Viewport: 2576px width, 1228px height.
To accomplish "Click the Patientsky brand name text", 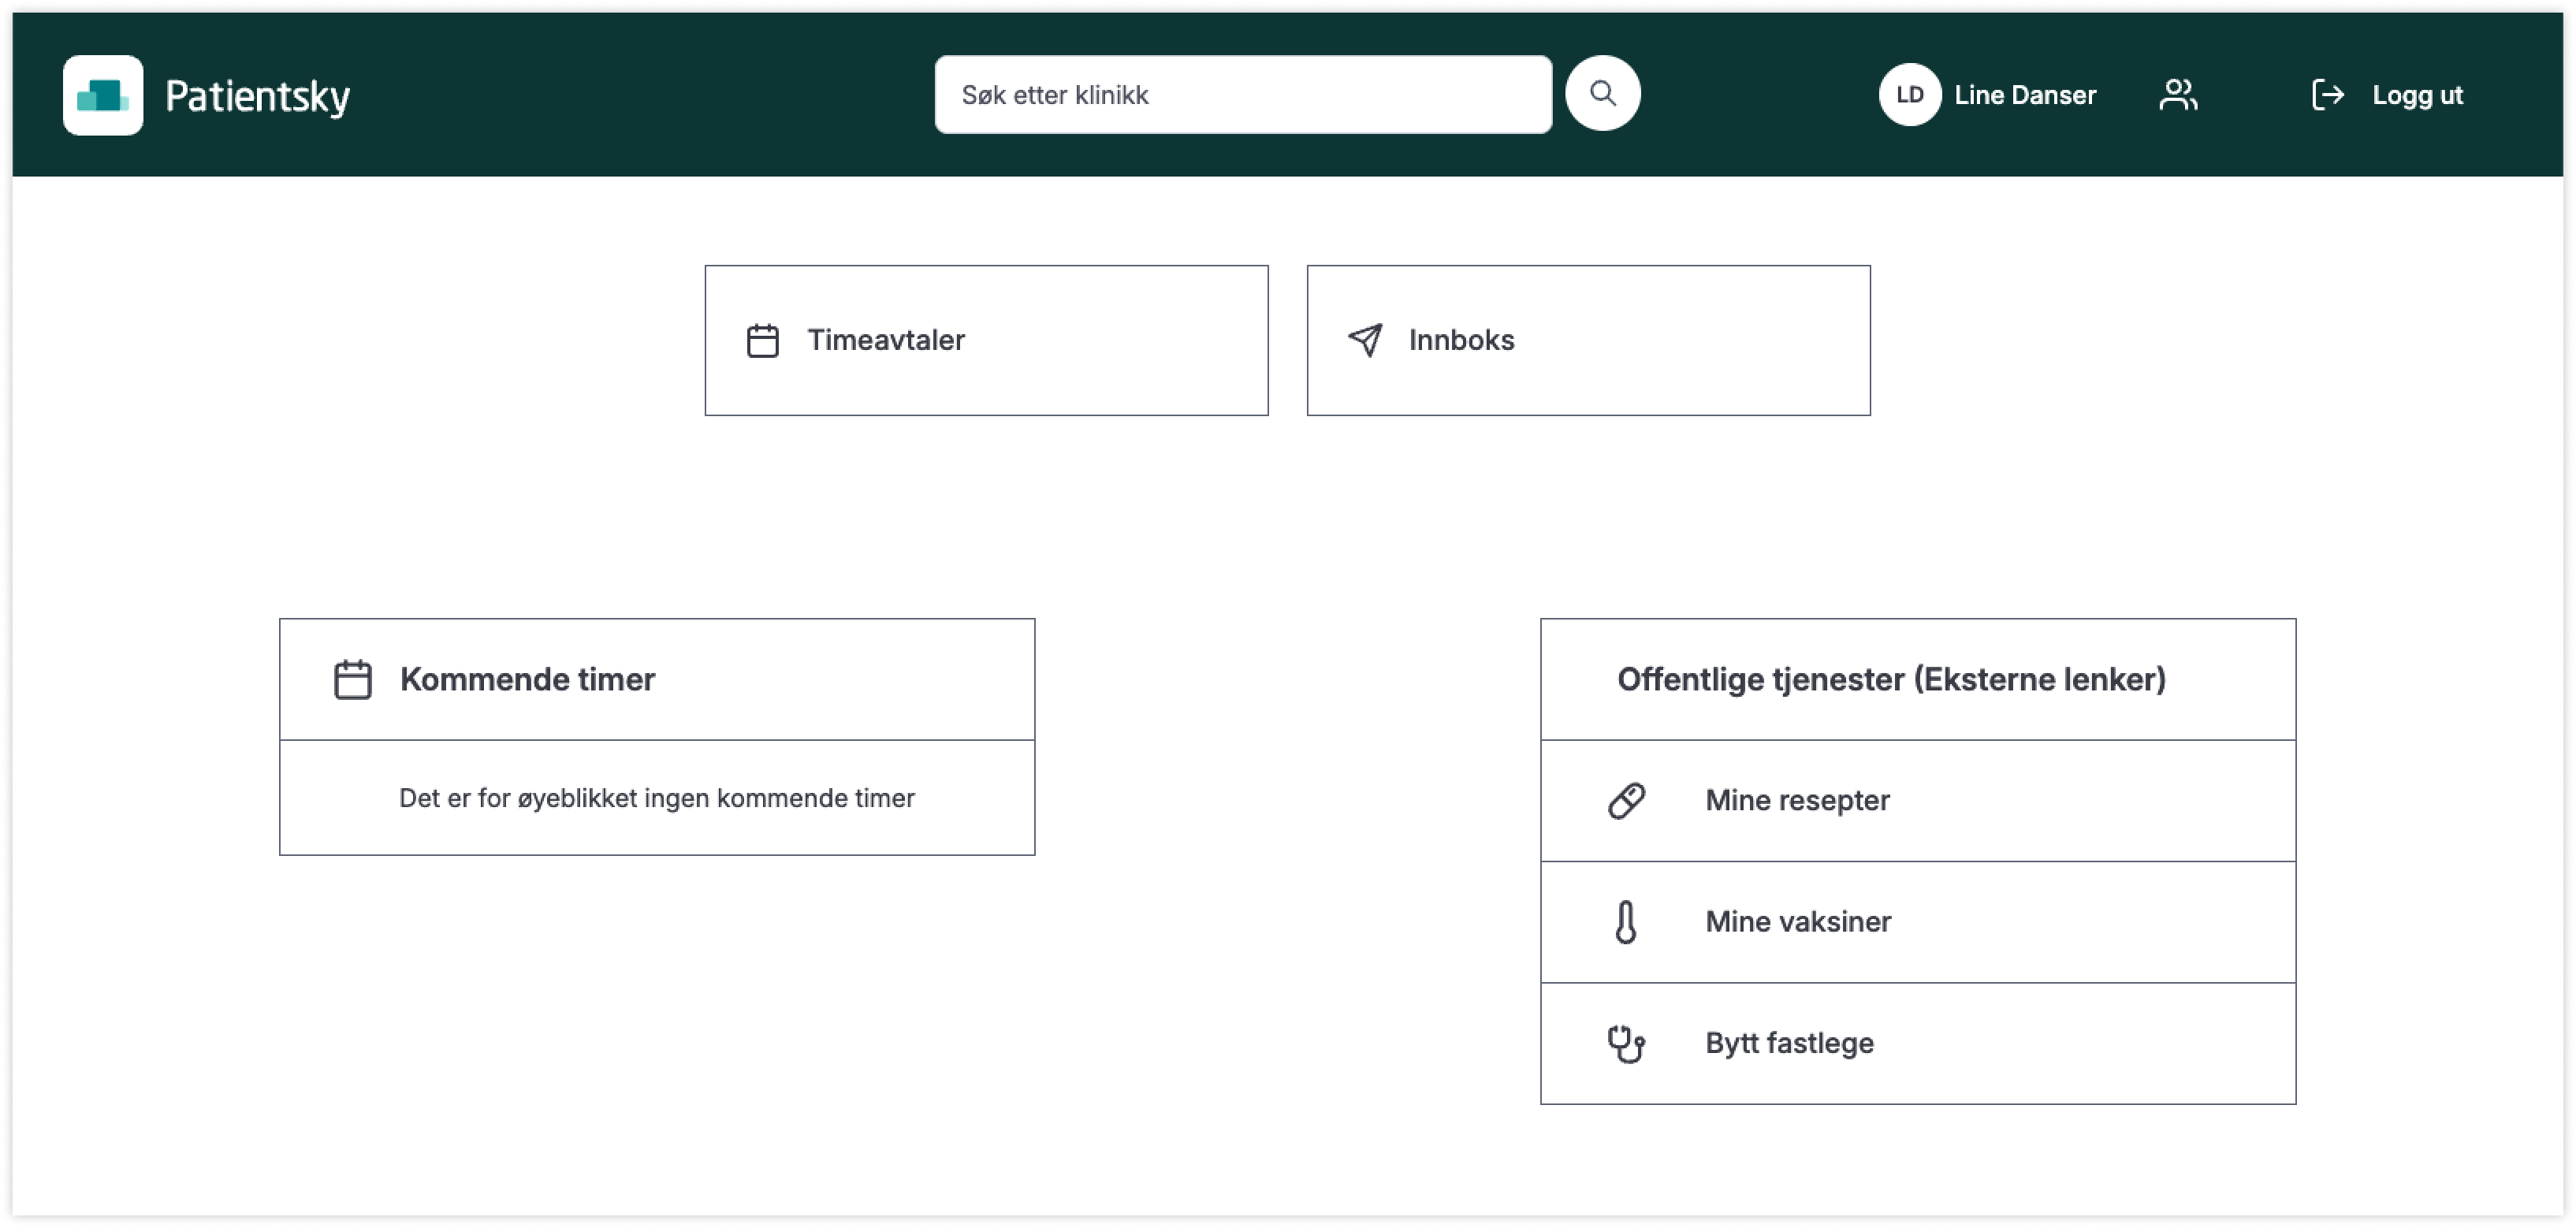I will click(257, 97).
